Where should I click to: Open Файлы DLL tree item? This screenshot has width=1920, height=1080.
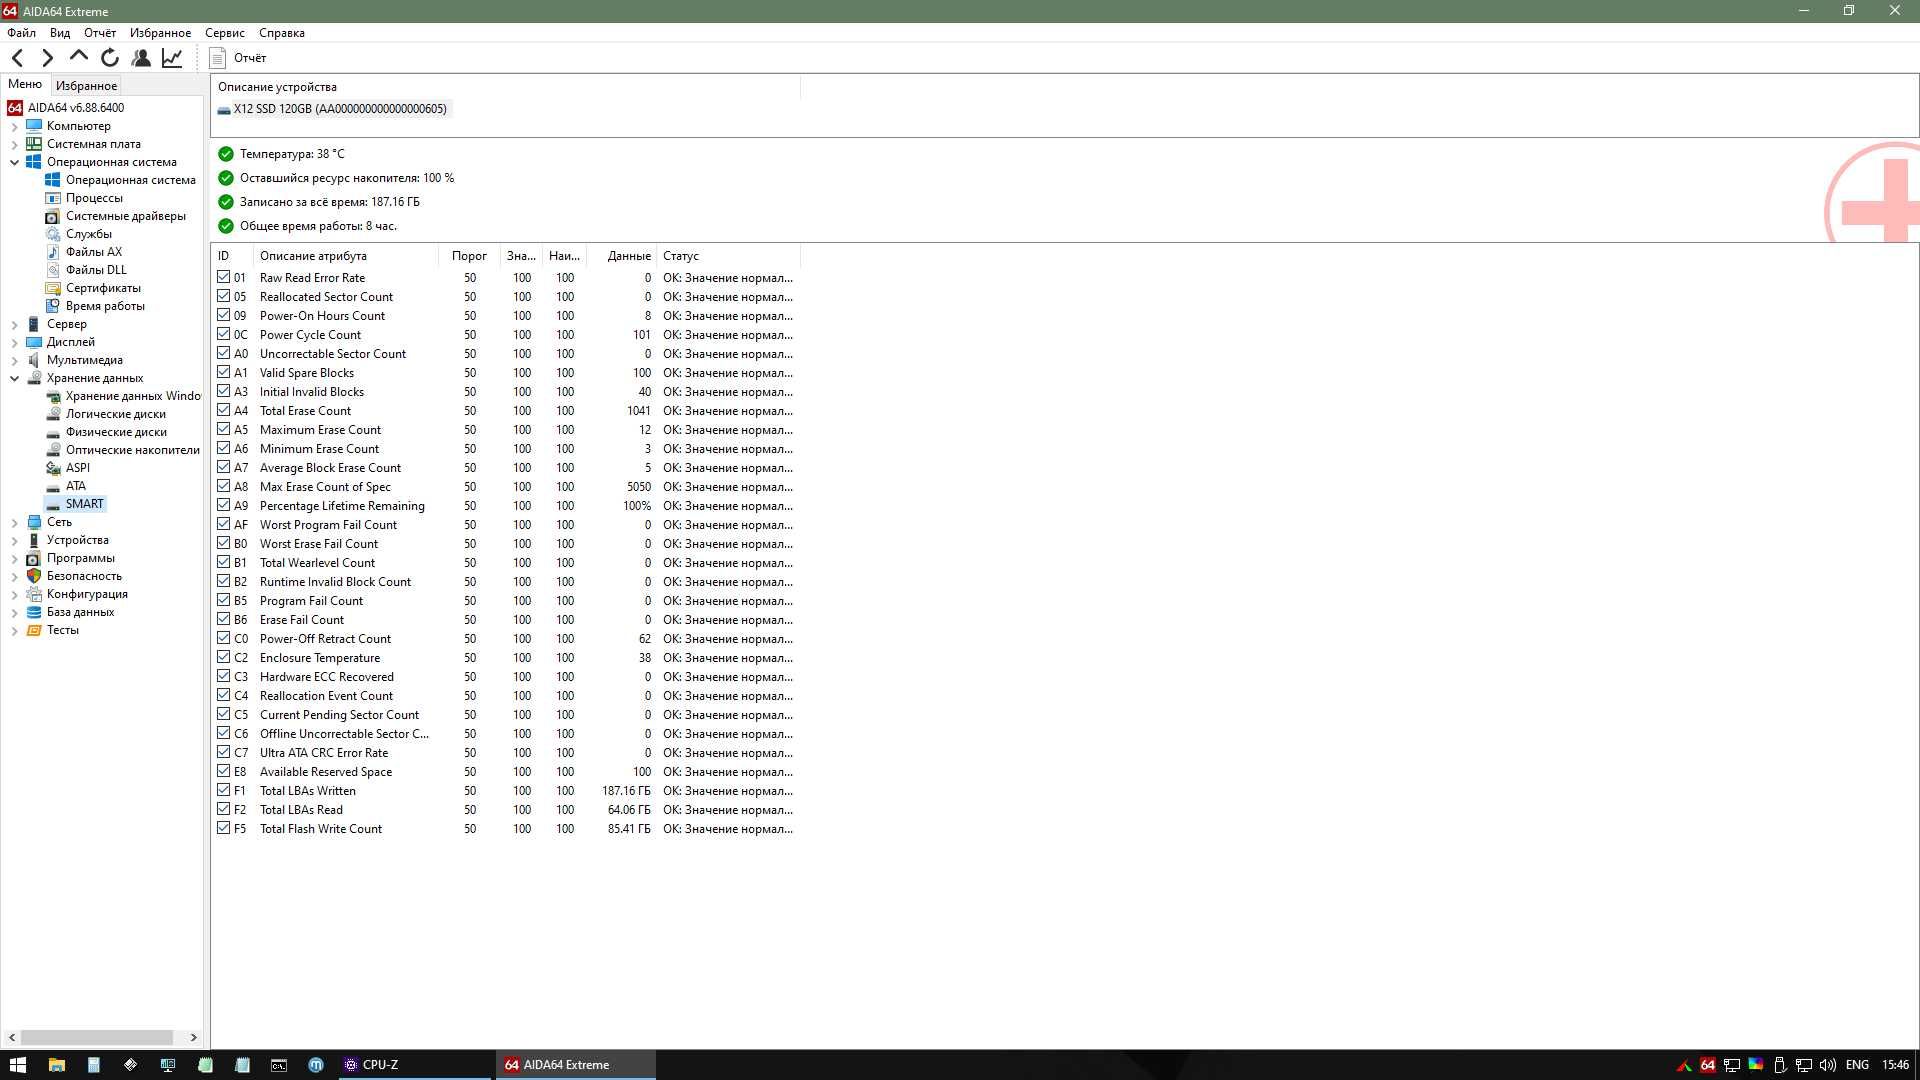96,270
